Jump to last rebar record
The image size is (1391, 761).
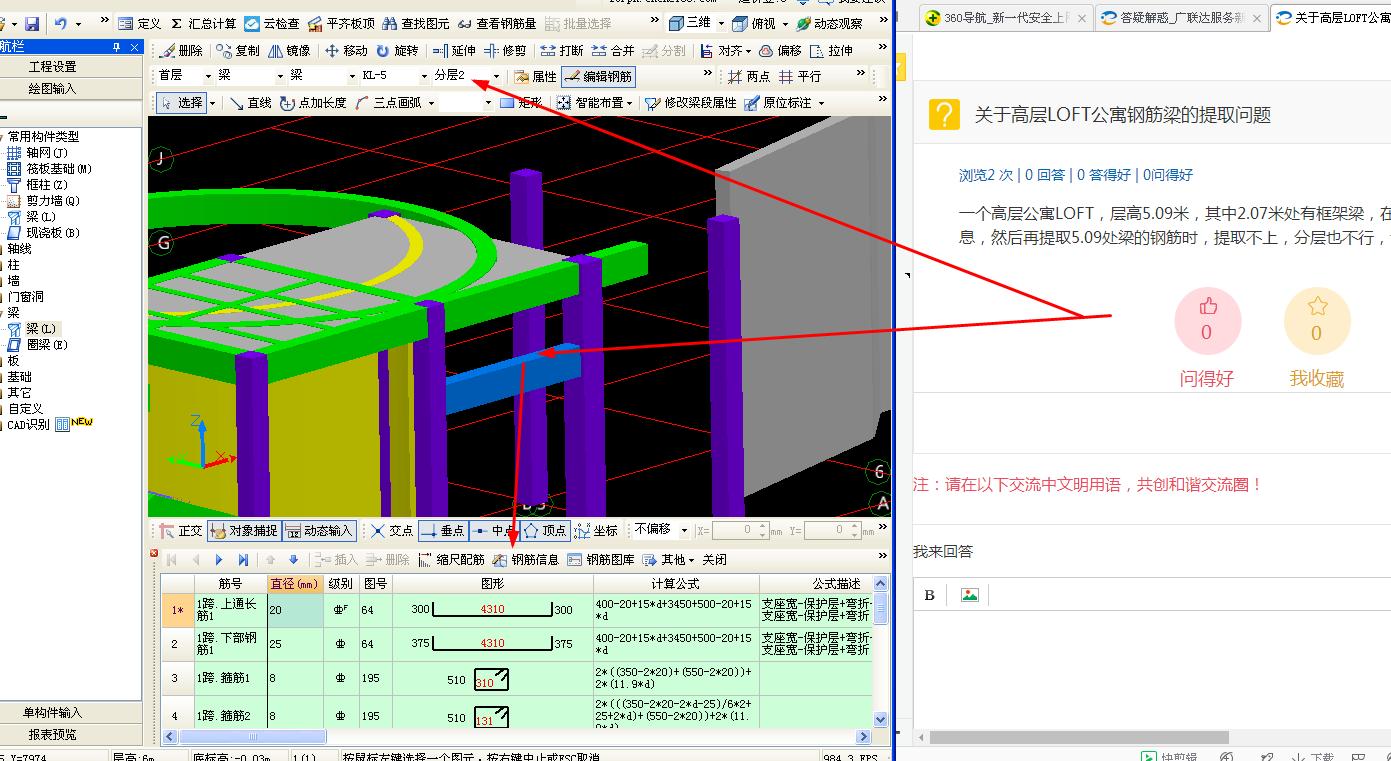tap(243, 560)
